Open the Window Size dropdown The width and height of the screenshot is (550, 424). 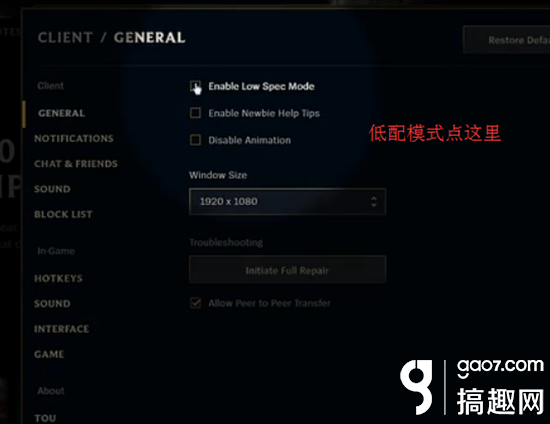[x=287, y=201]
